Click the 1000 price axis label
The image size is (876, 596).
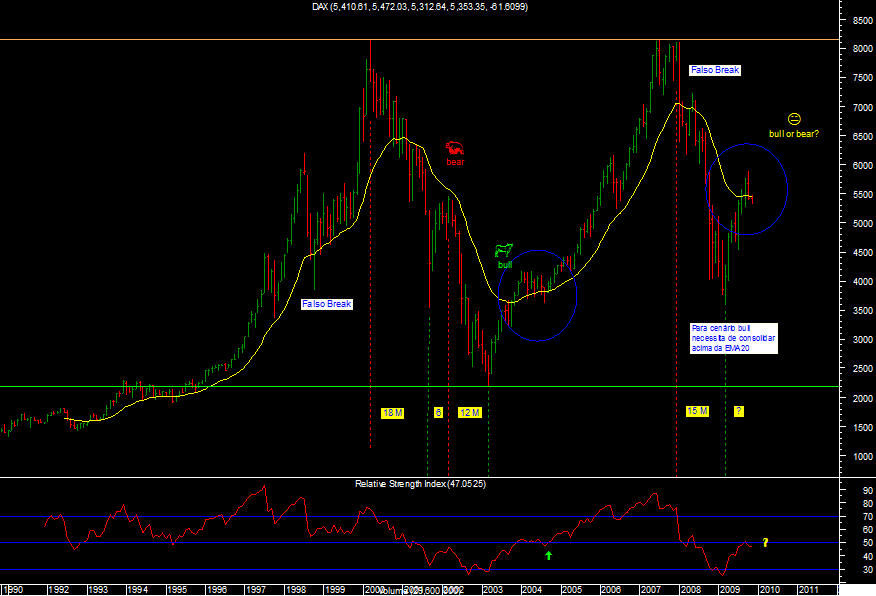click(x=862, y=457)
